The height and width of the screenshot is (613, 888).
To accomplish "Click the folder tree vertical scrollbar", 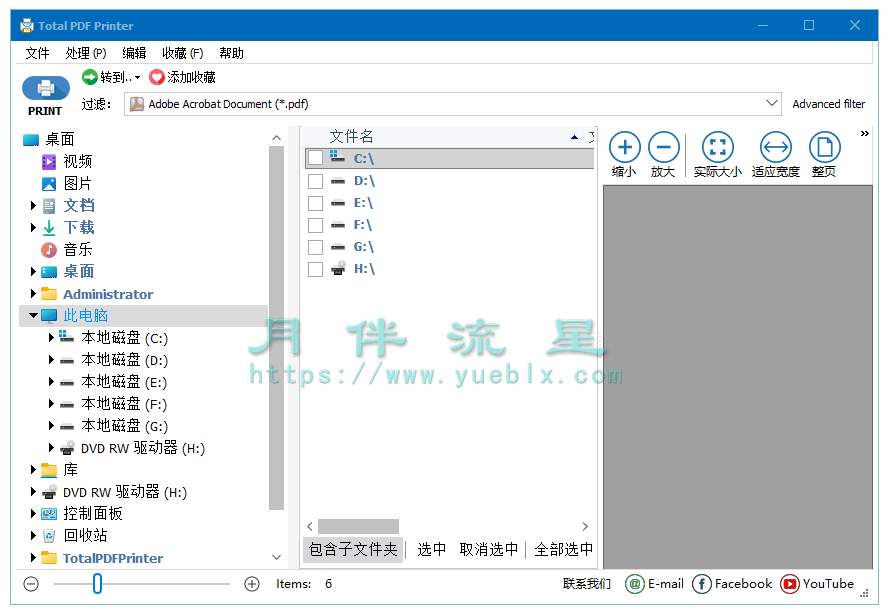I will coord(276,328).
